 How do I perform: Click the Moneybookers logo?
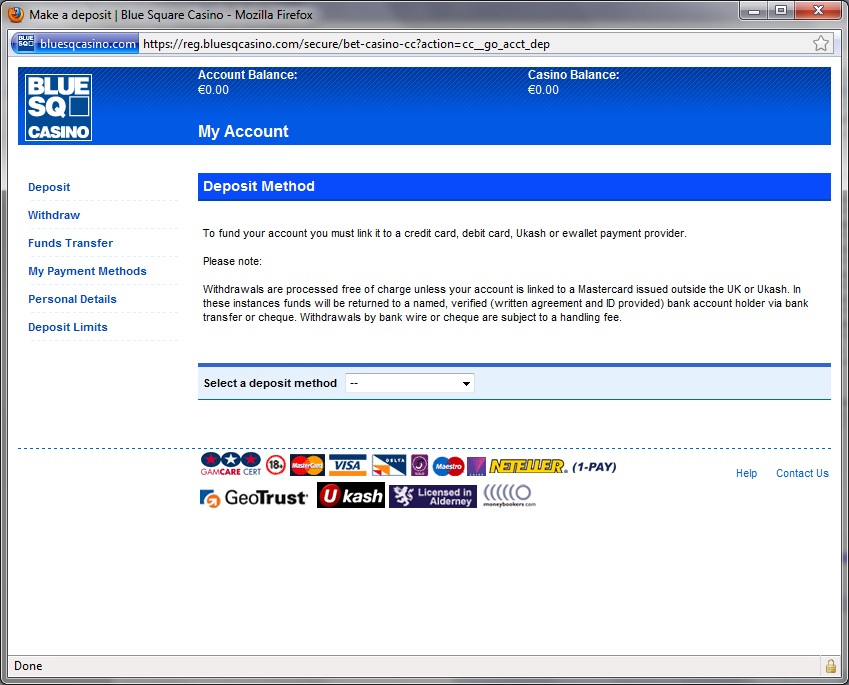(x=509, y=496)
